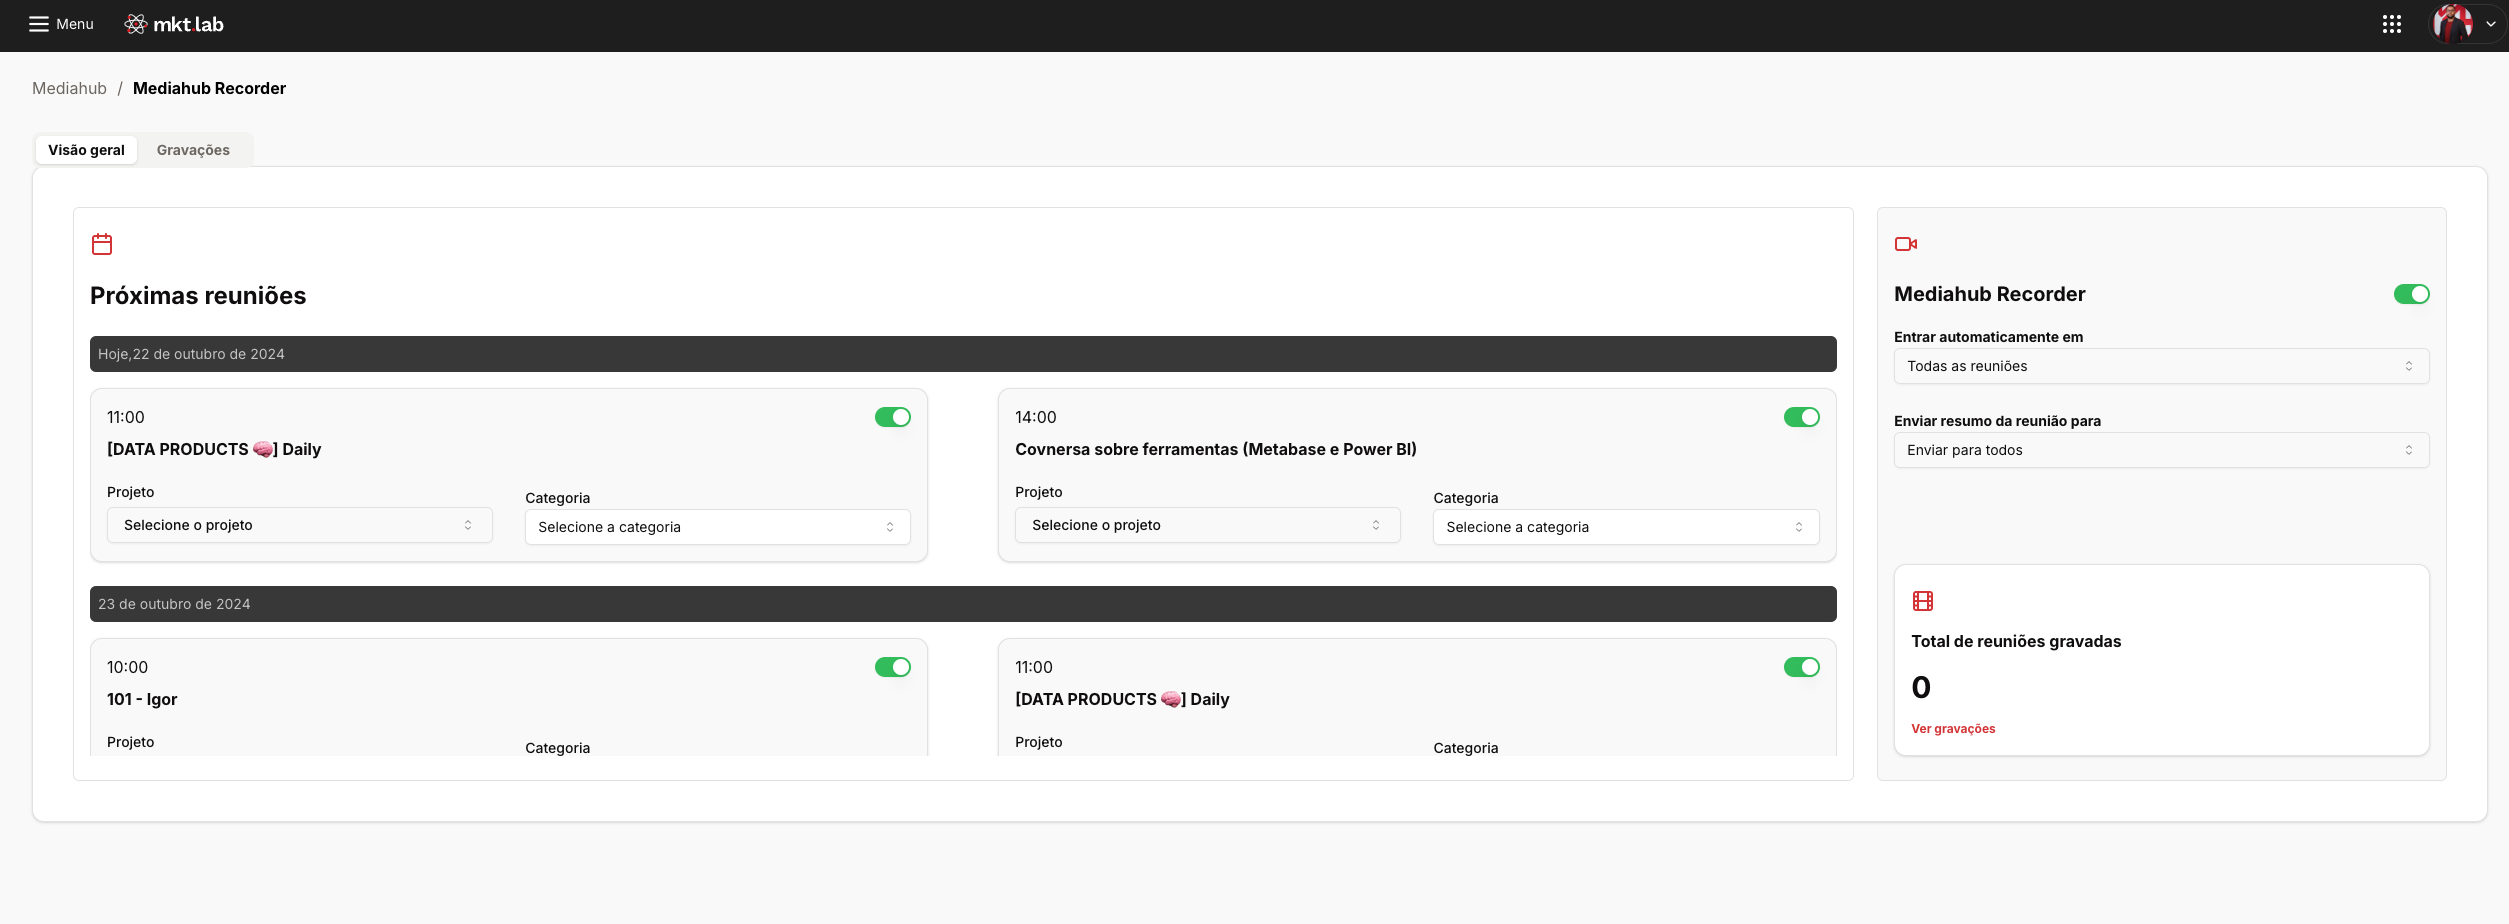
Task: Open the apps grid icon
Action: (2392, 24)
